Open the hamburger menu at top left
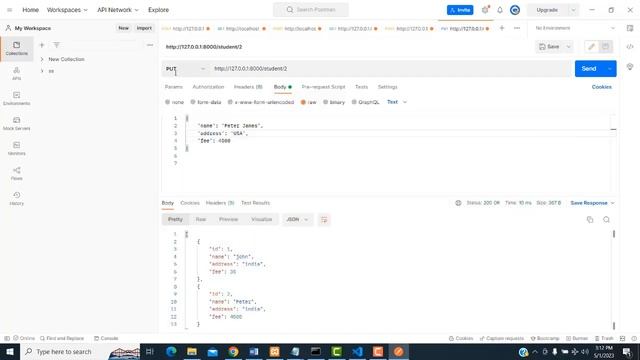The width and height of the screenshot is (640, 360). tap(9, 10)
